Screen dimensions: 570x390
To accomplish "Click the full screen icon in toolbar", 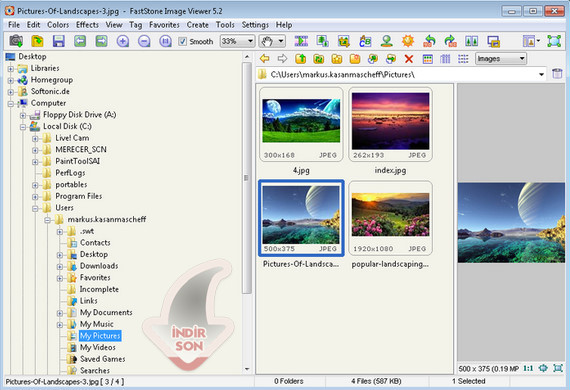I will pos(554,41).
